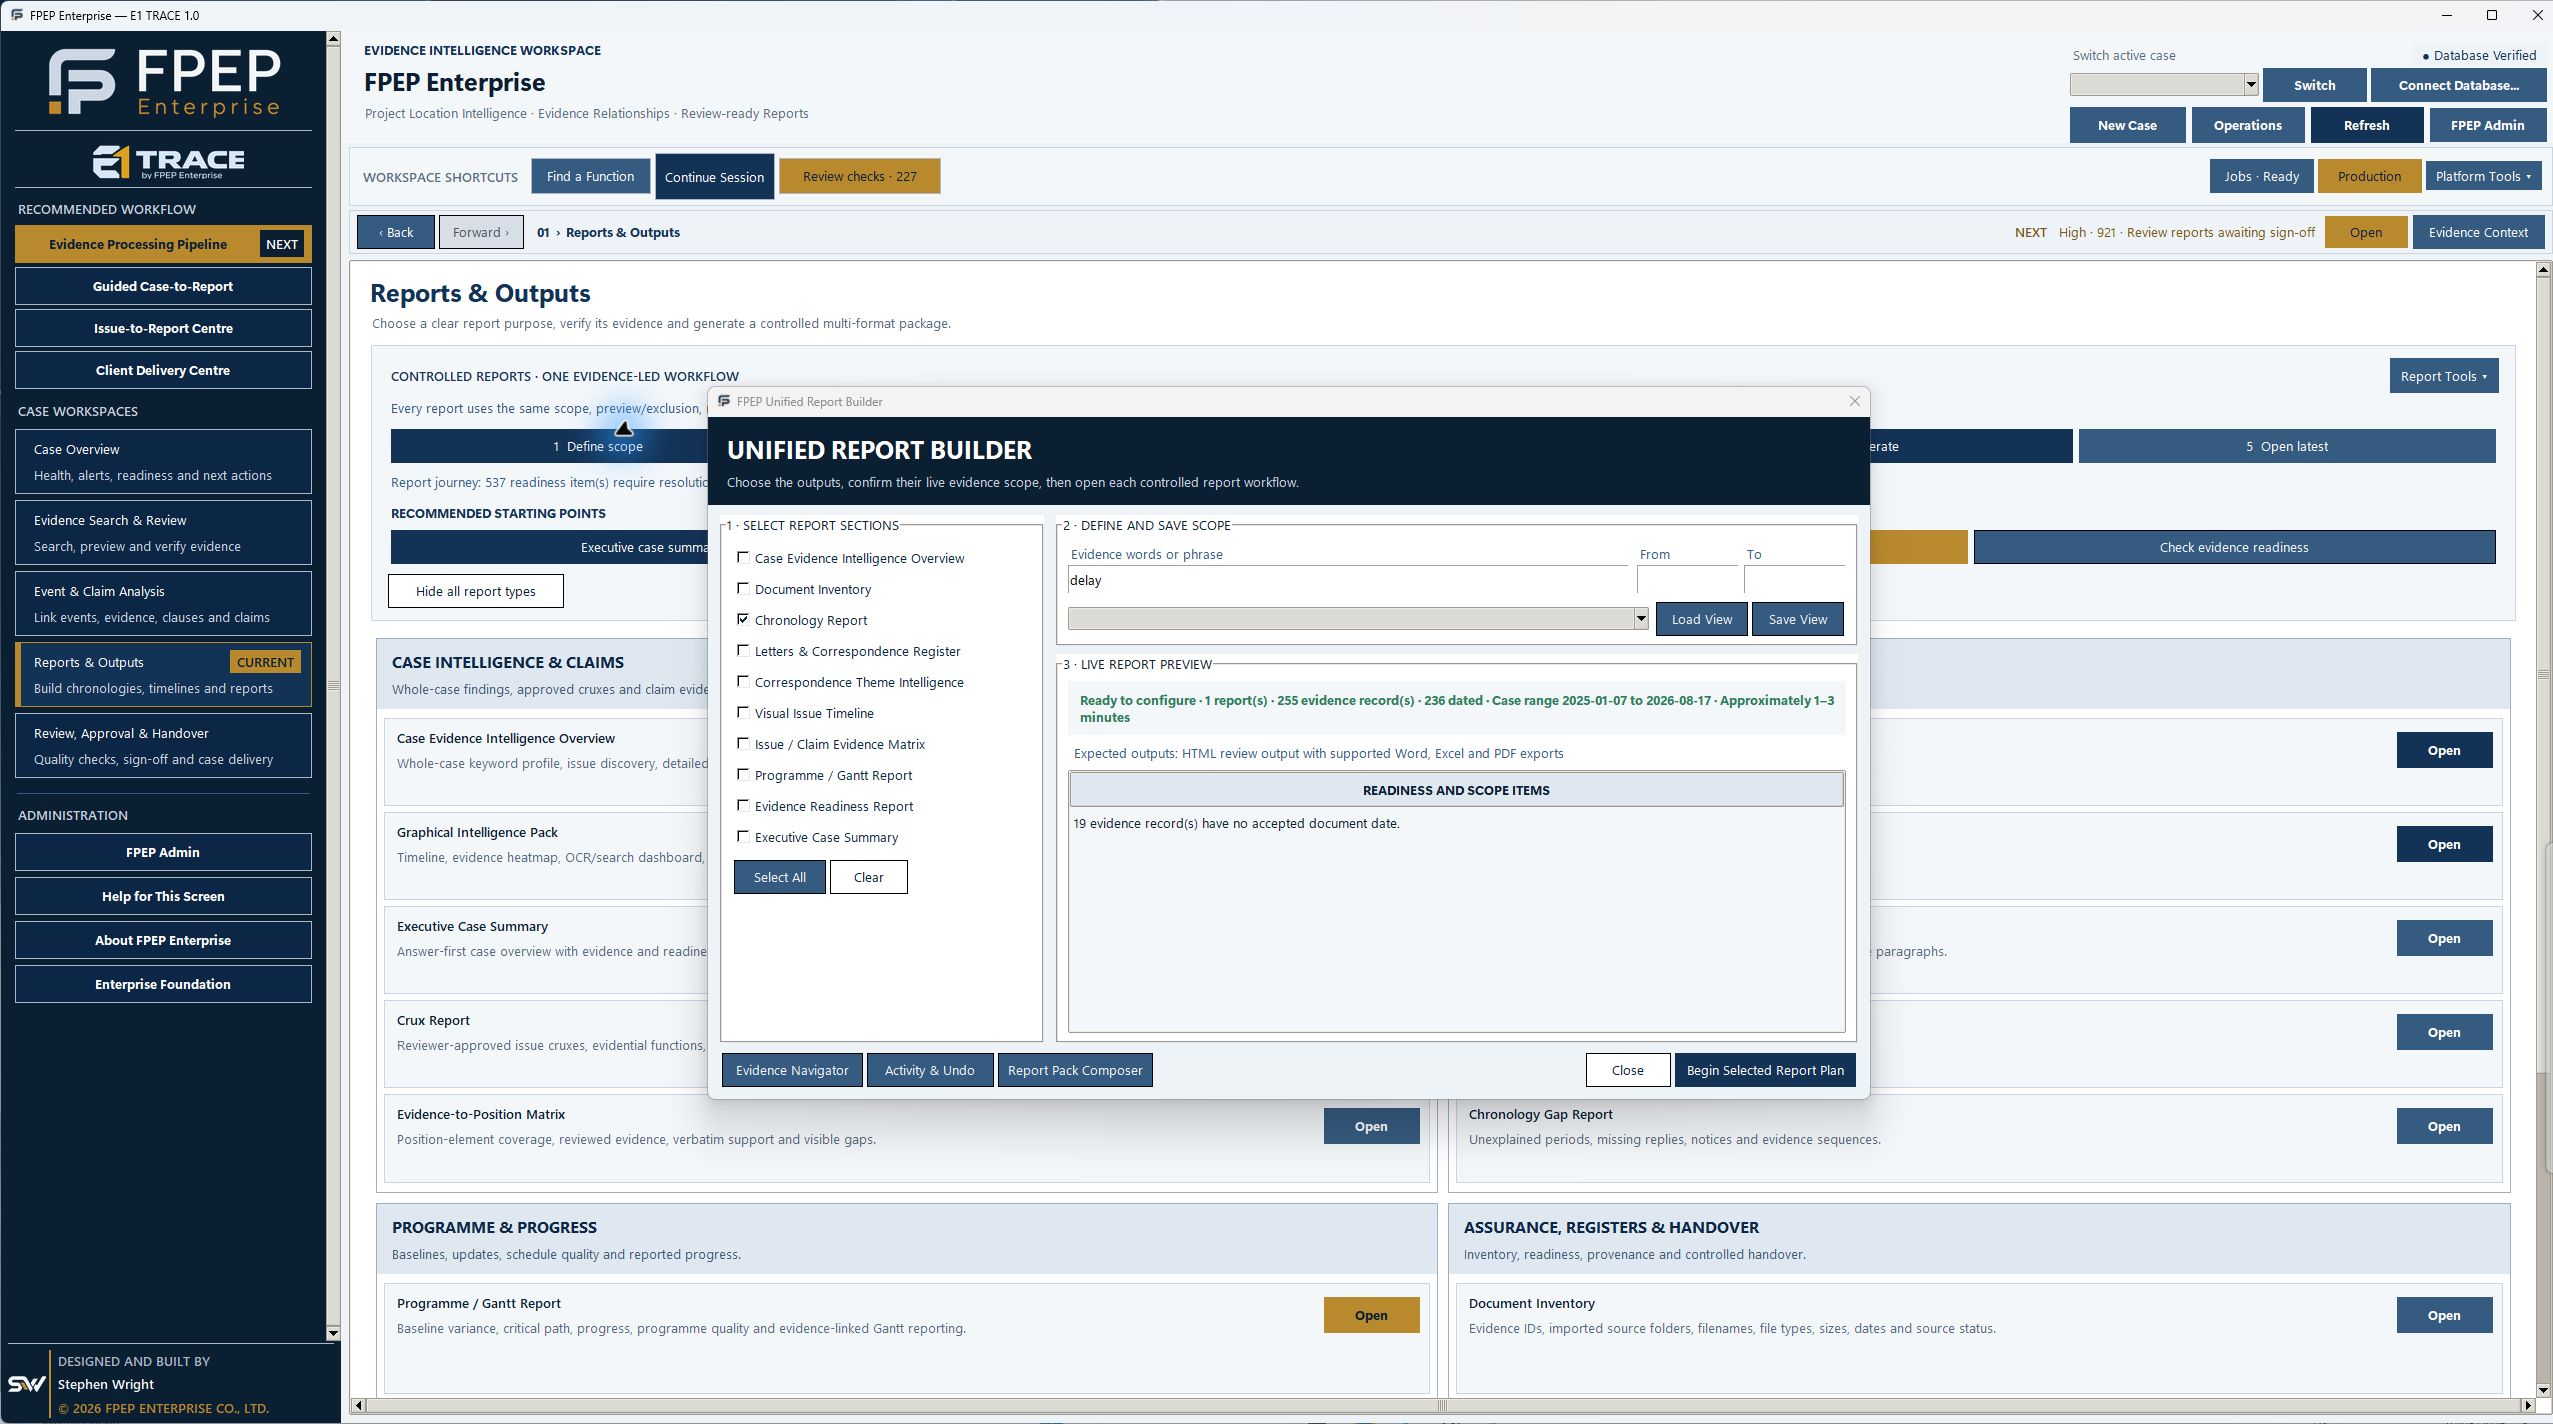Screen dimensions: 2553x1424
Task: Close the Unified Report Builder dialog with X
Action: [1855, 401]
